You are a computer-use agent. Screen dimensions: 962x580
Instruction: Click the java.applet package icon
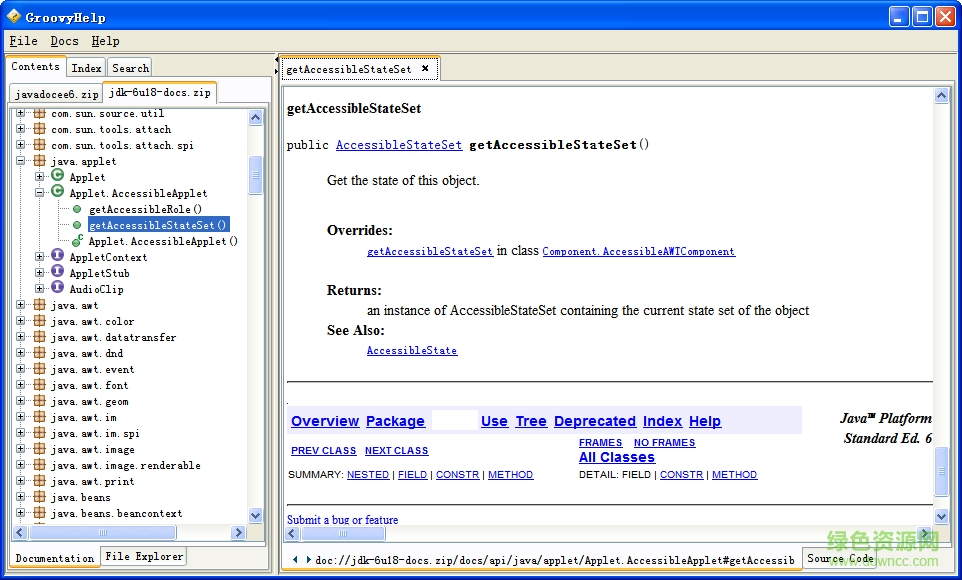(x=39, y=161)
